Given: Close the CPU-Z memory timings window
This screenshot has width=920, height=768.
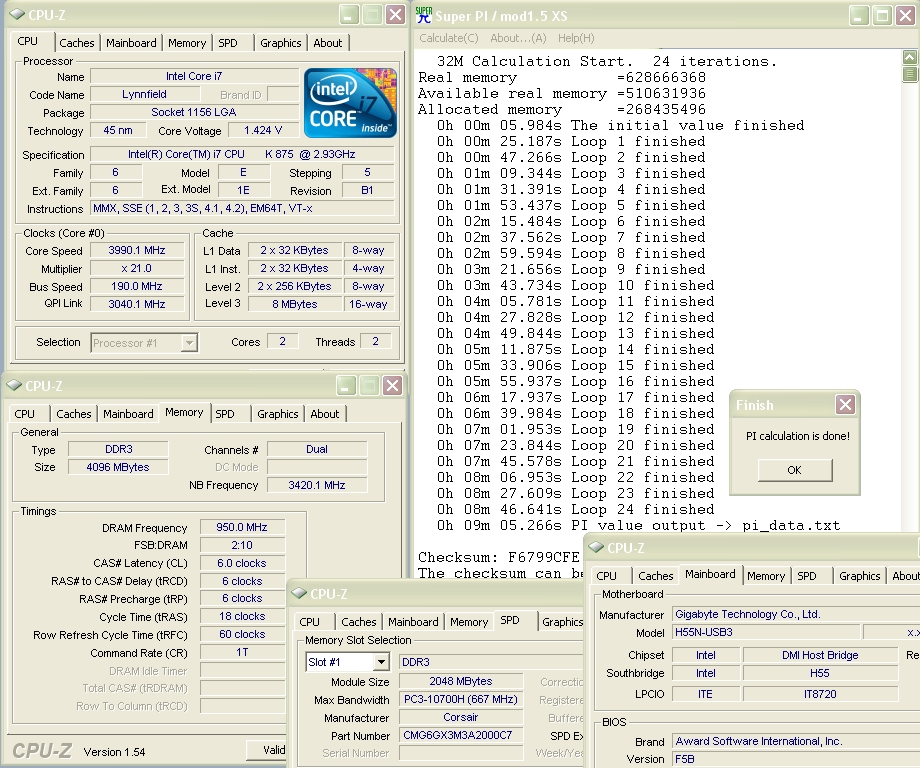Looking at the screenshot, I should (x=393, y=385).
